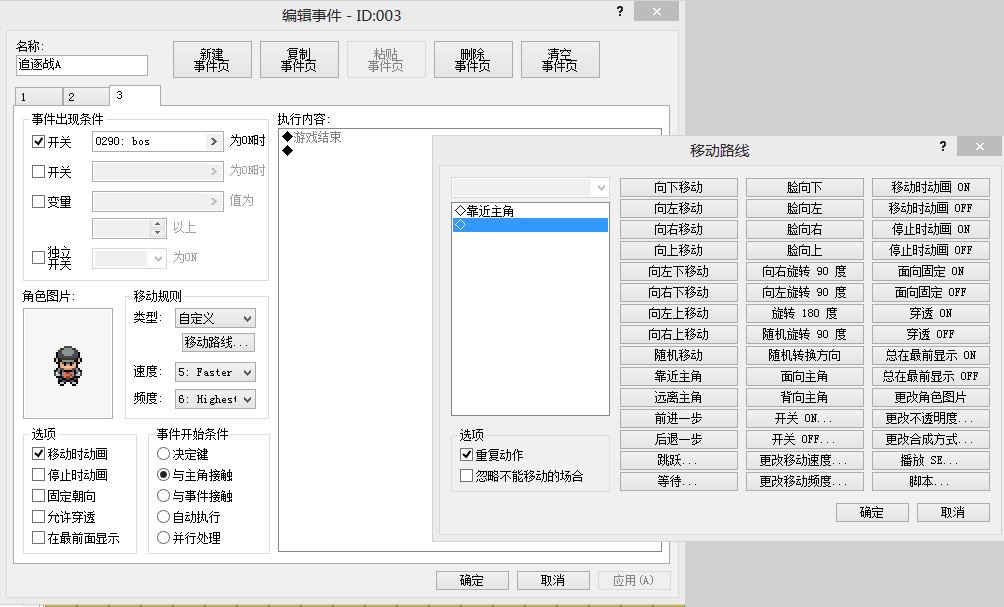This screenshot has width=1004, height=607.
Task: Toggle the 移动时动画 option checkbox
Action: 38,454
